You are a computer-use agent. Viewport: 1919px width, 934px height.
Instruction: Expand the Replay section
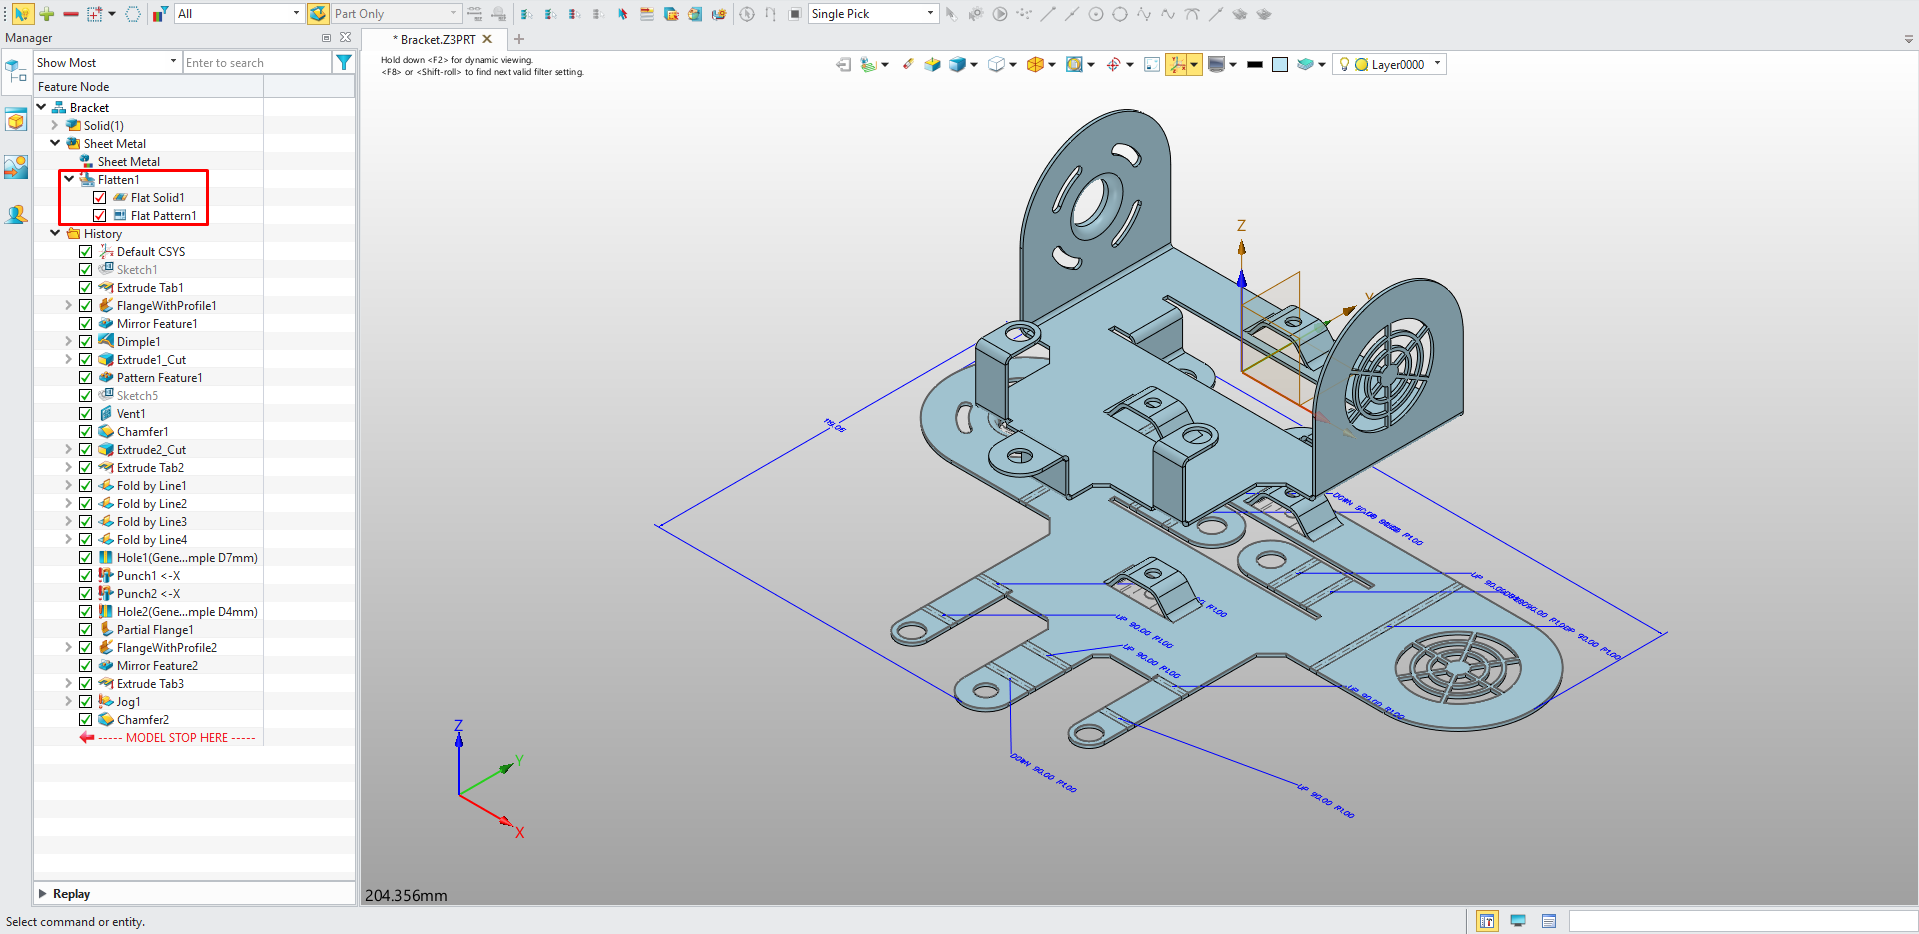coord(42,894)
